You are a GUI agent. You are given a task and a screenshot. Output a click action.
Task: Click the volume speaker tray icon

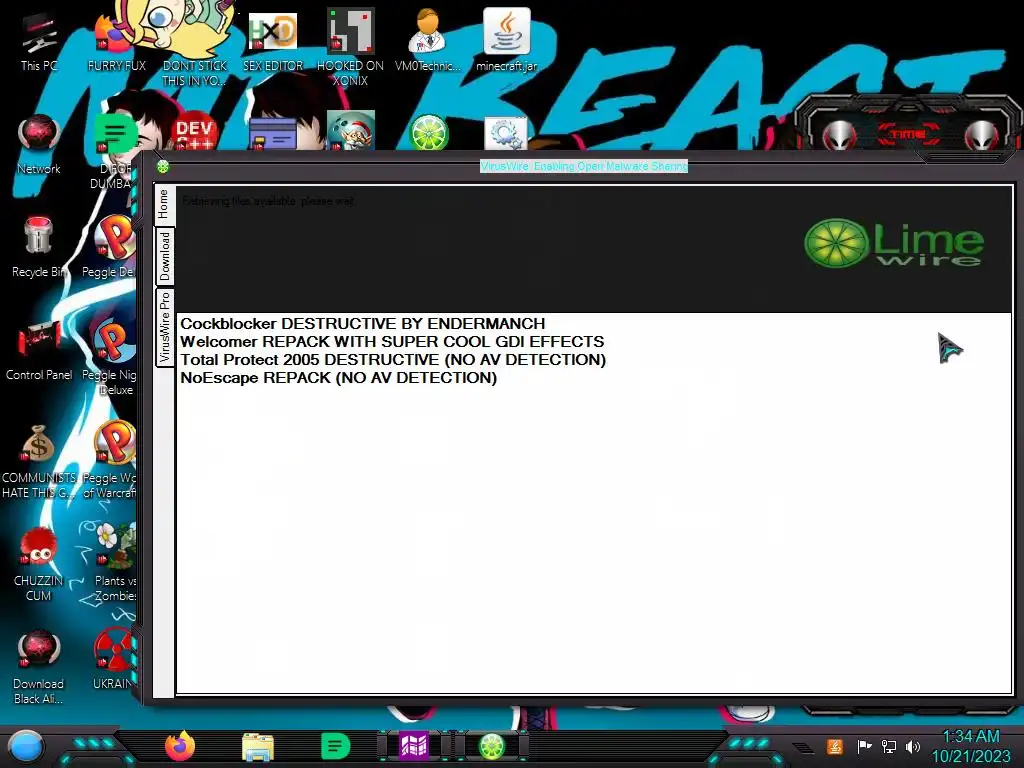click(x=913, y=746)
